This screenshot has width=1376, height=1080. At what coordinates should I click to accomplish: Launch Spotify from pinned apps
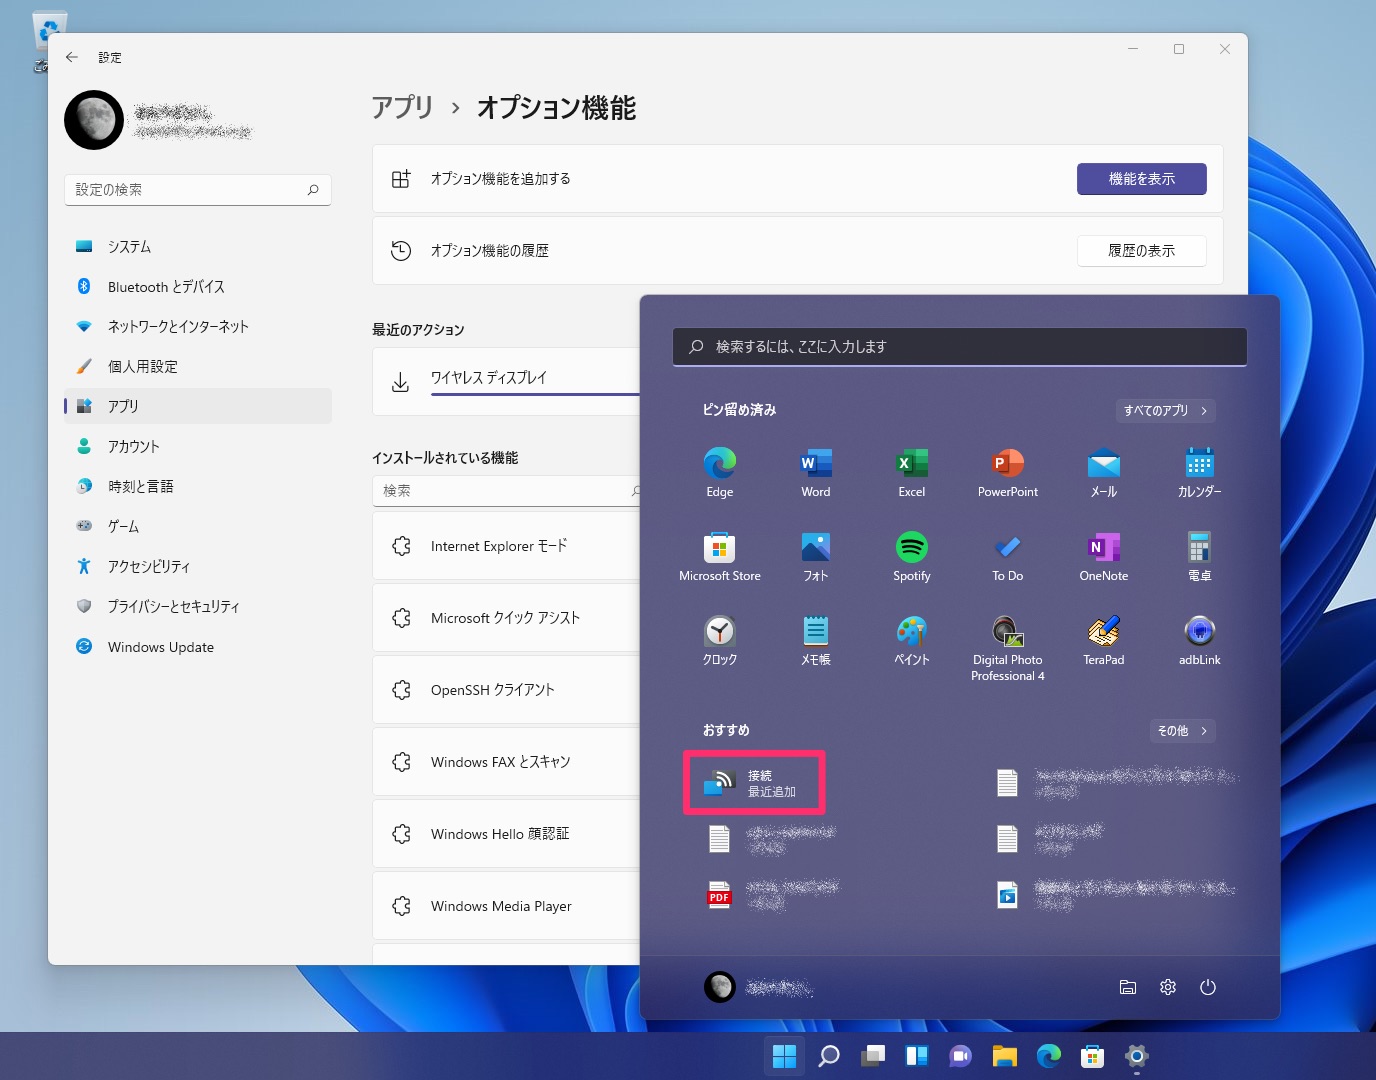coord(911,556)
